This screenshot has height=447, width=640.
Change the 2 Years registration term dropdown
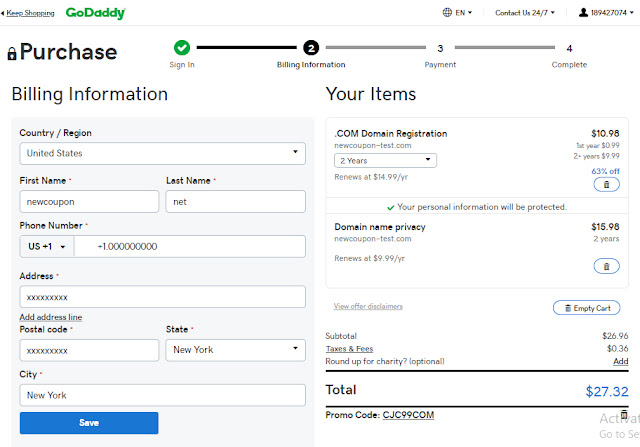[385, 160]
